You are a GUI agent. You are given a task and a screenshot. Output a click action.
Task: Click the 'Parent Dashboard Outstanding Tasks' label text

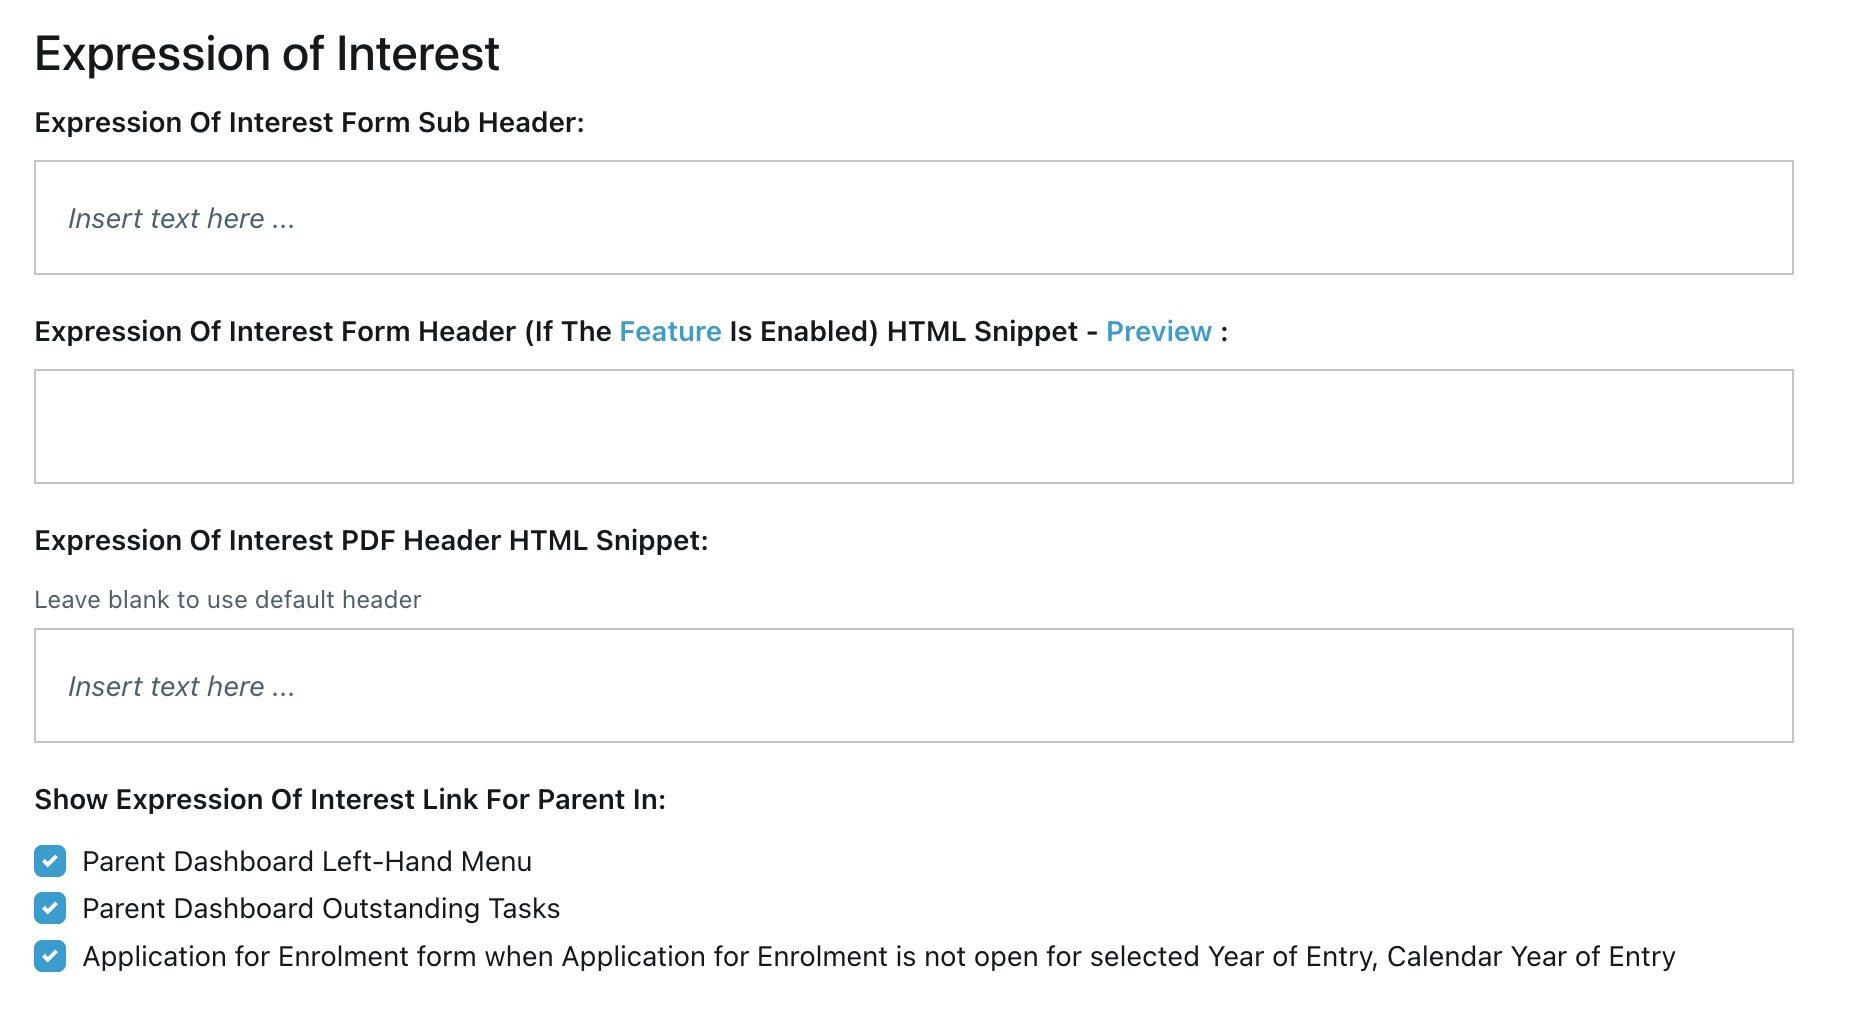321,908
